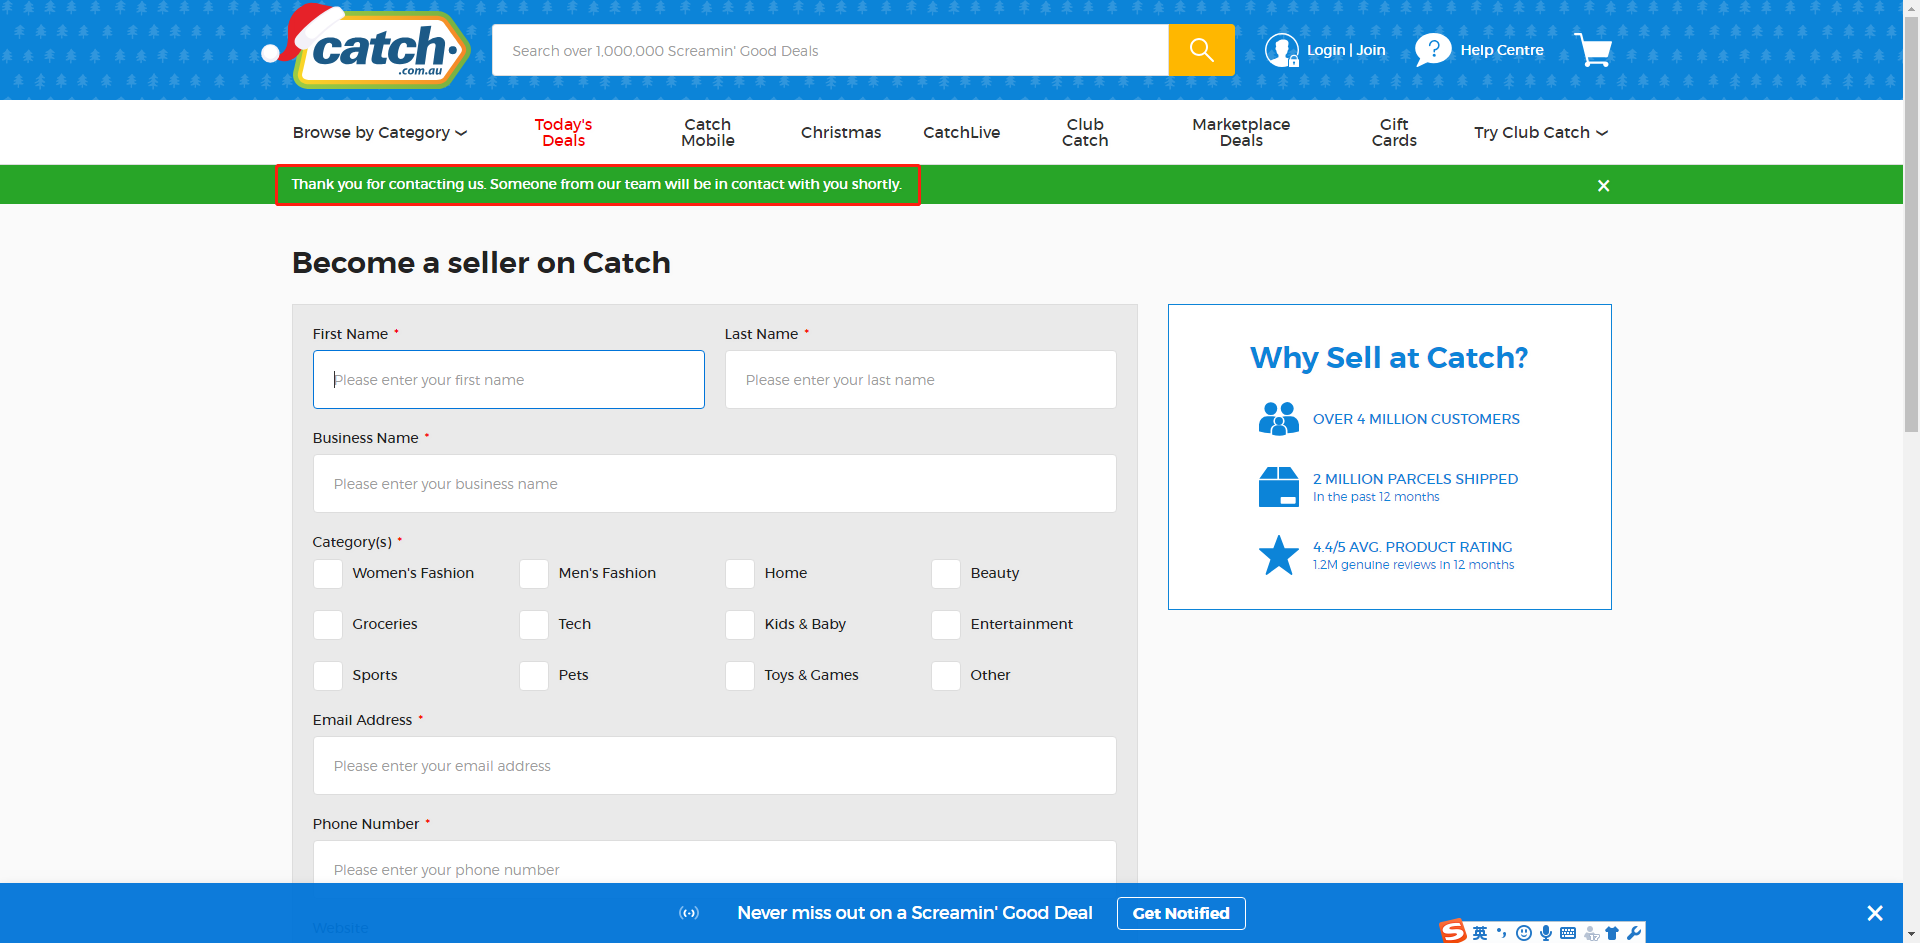Click the yellow search magnifier button
Image resolution: width=1920 pixels, height=943 pixels.
tap(1201, 50)
